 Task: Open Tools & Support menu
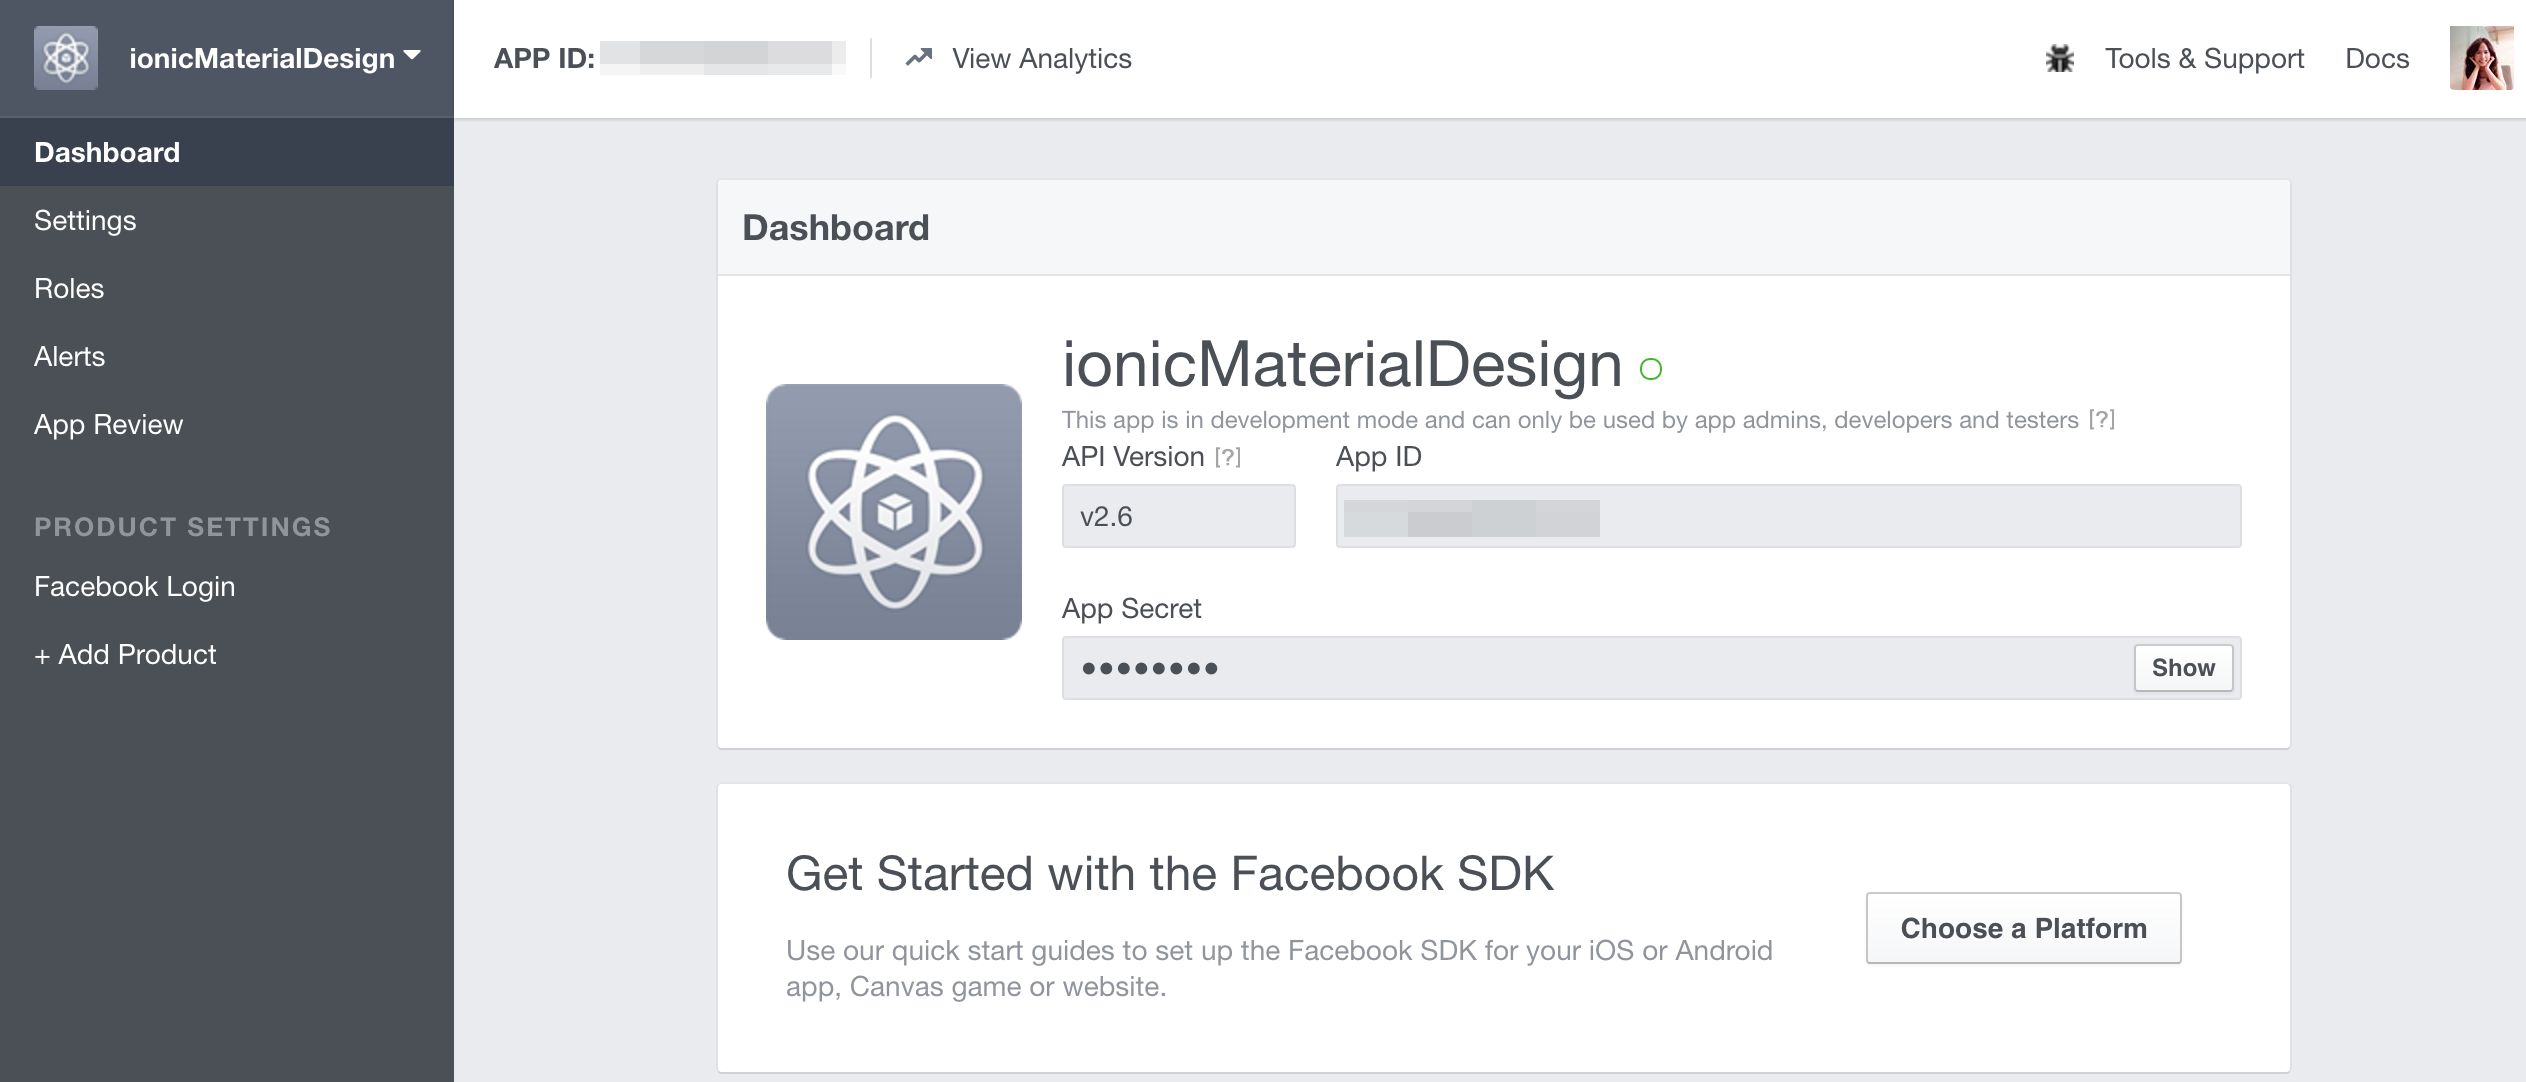2203,58
